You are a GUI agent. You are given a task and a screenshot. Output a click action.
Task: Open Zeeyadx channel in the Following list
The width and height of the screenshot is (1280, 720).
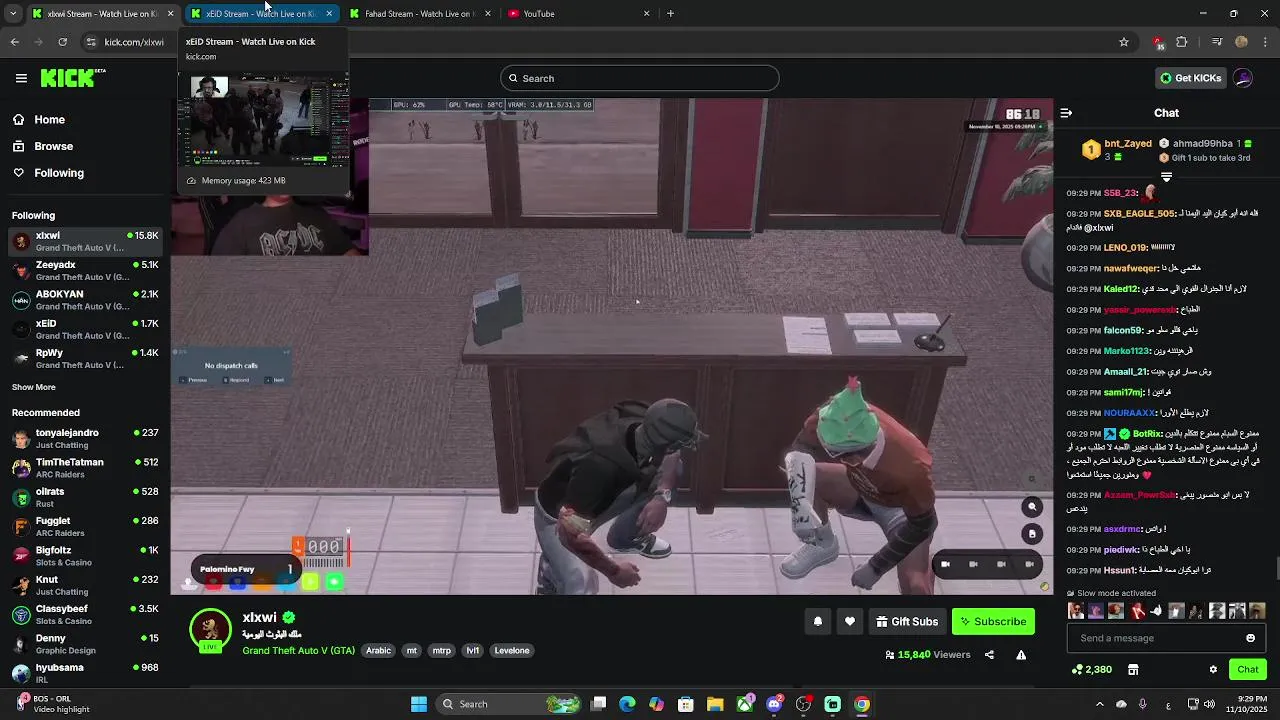click(x=85, y=271)
